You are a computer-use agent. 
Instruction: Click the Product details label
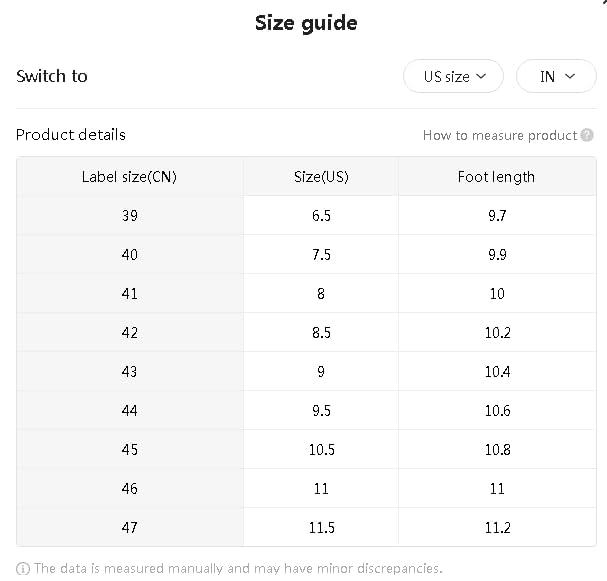71,135
